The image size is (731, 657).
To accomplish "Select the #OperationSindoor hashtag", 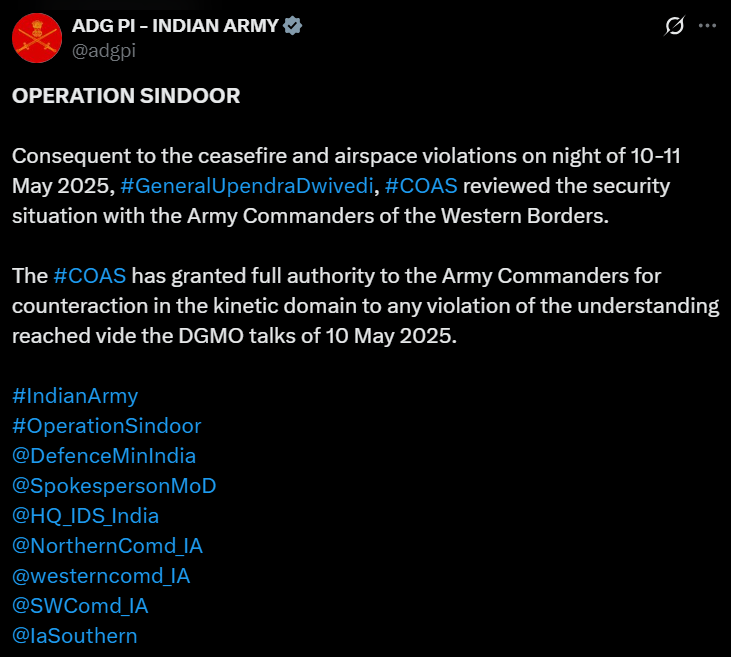I will (106, 426).
